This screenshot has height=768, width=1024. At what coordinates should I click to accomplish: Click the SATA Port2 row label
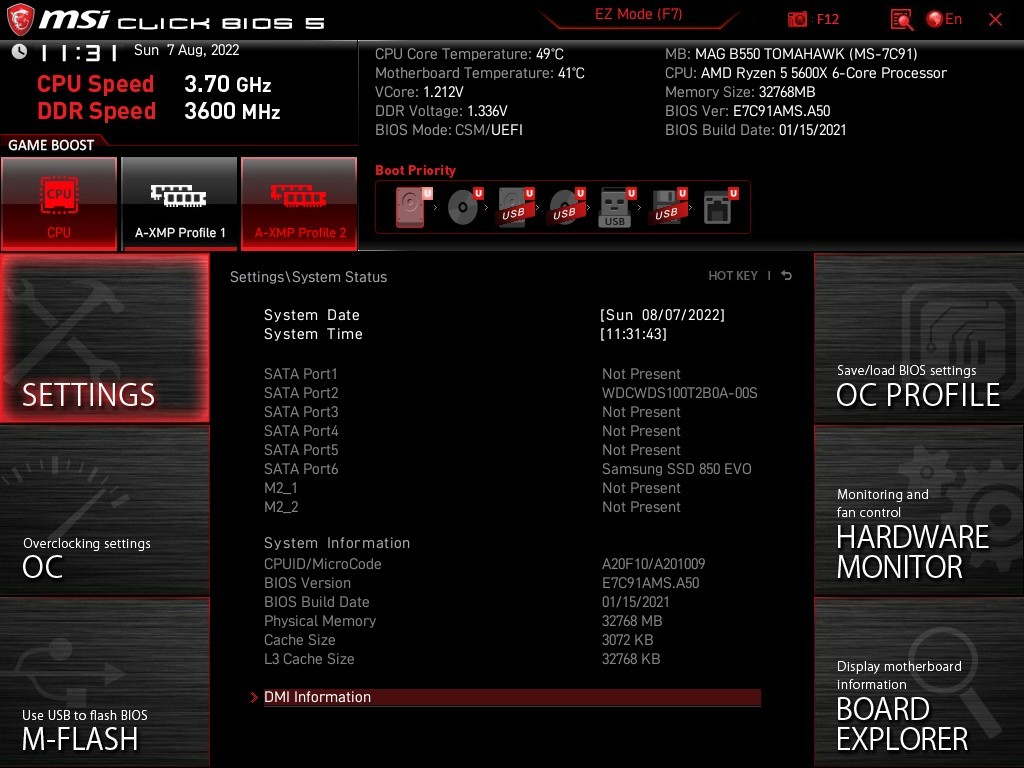[x=301, y=392]
